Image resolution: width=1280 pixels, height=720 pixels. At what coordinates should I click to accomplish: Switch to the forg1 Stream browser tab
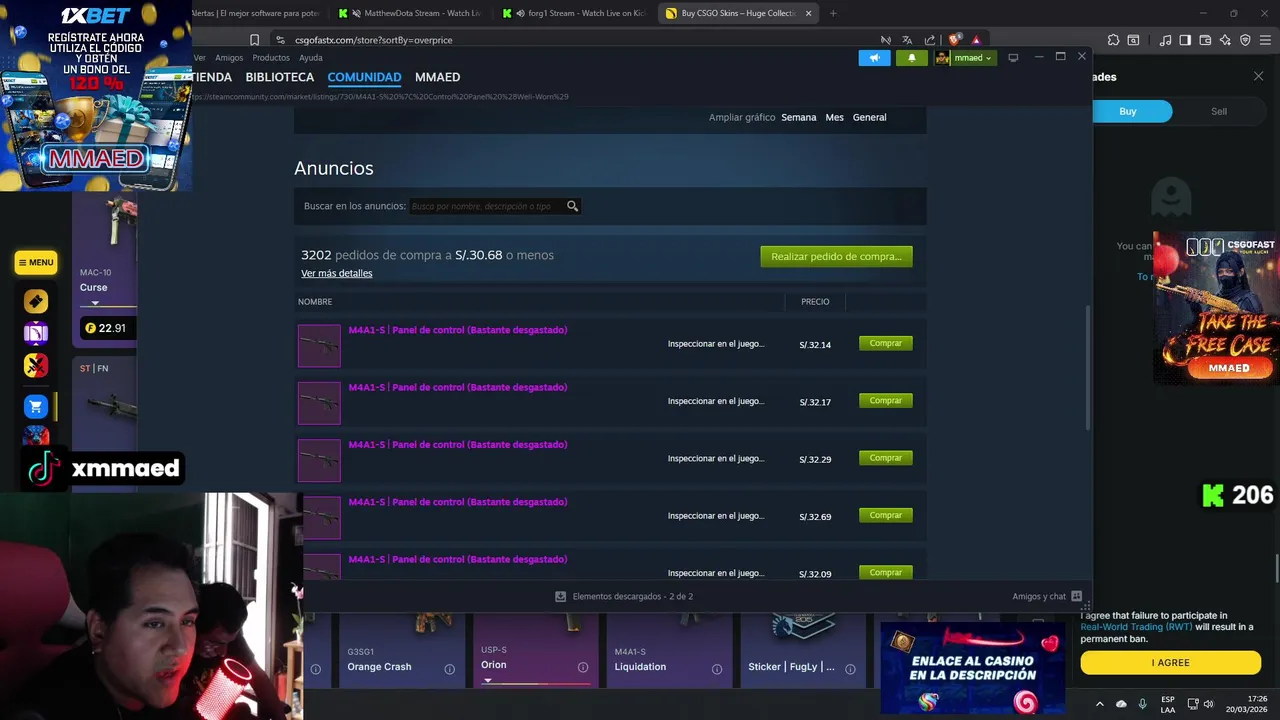577,13
